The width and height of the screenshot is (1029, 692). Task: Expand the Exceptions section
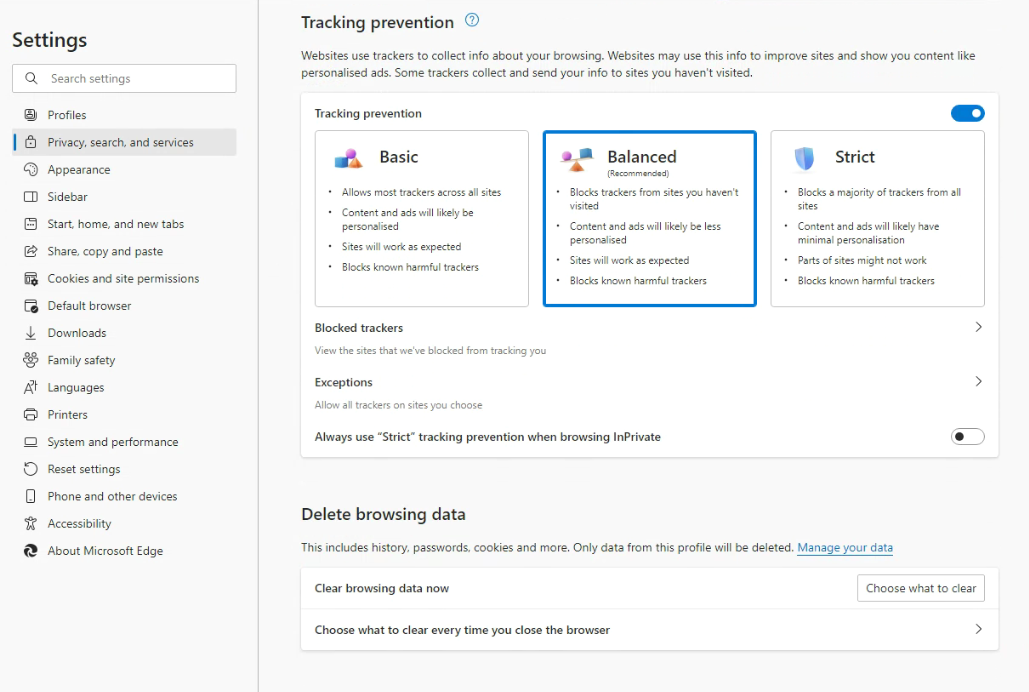(x=978, y=382)
